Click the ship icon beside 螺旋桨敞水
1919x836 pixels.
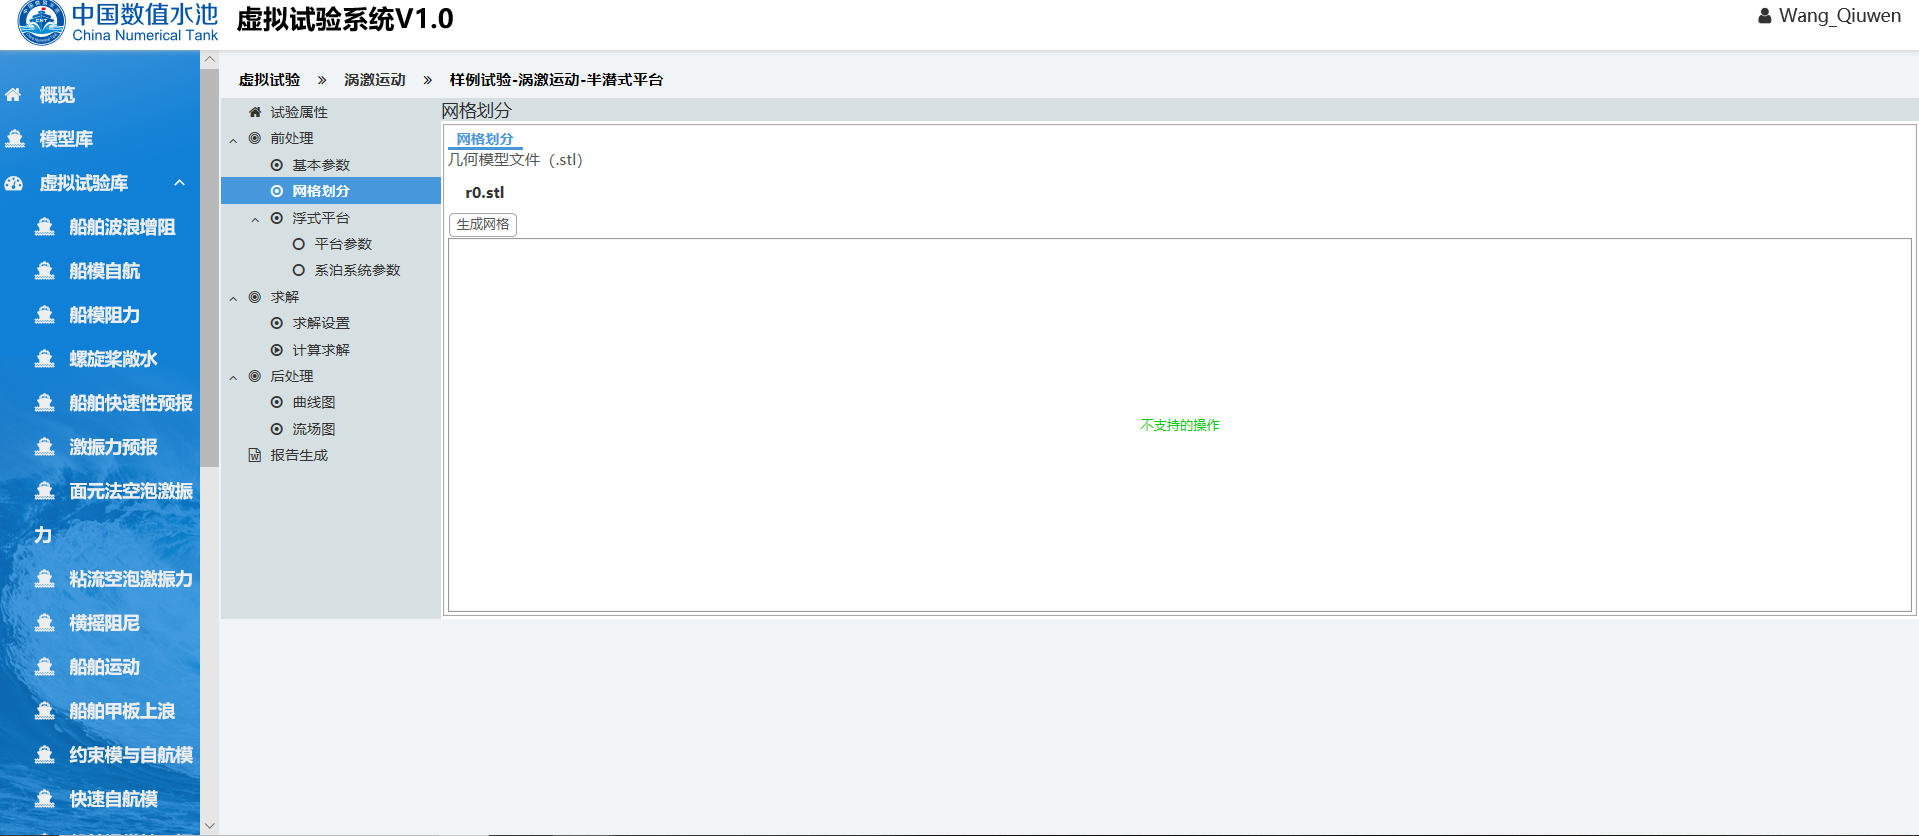[x=45, y=359]
